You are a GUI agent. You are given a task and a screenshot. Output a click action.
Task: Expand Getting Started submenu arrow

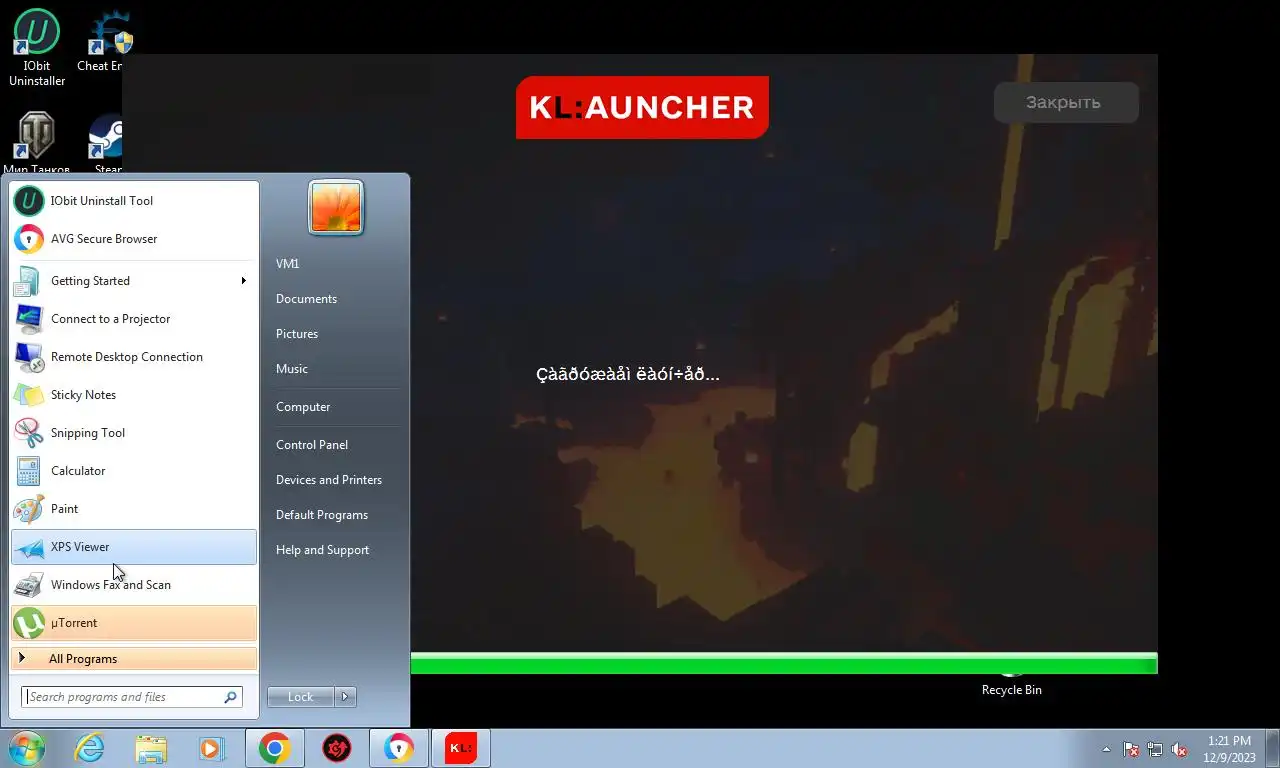pos(243,281)
